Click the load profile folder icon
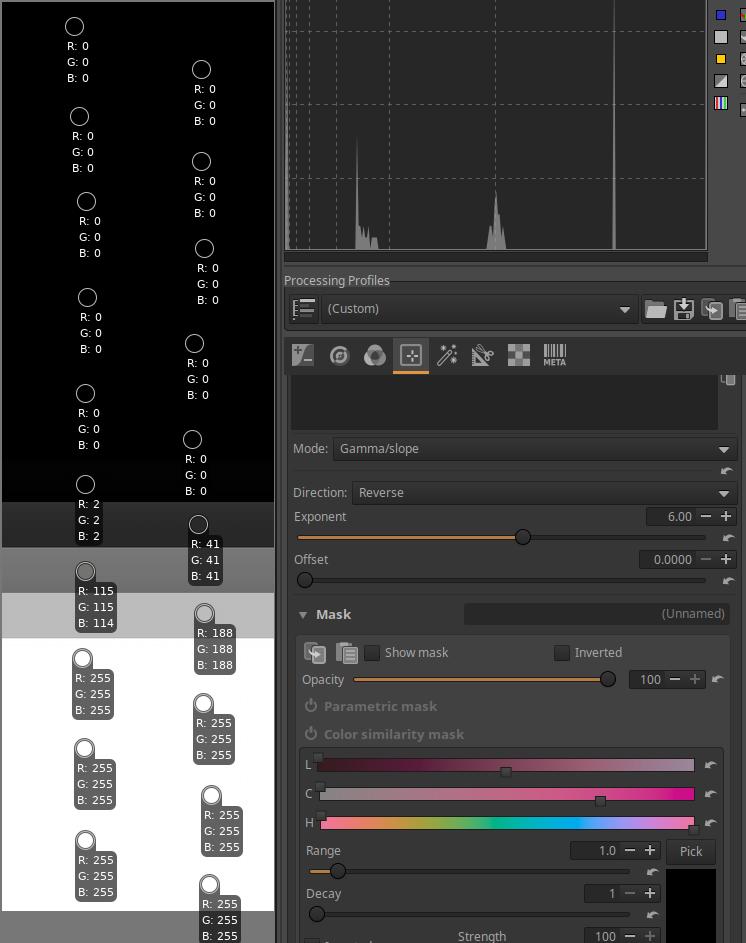The image size is (746, 943). point(655,309)
